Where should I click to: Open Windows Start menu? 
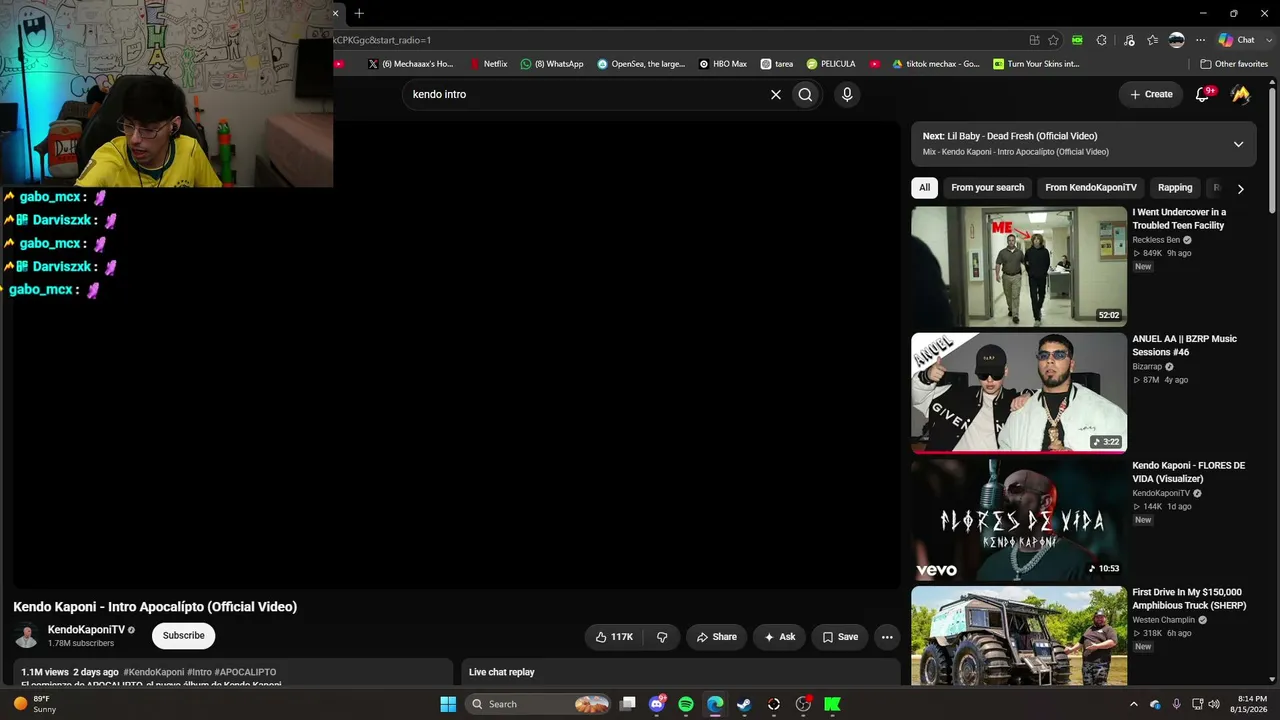pyautogui.click(x=448, y=704)
